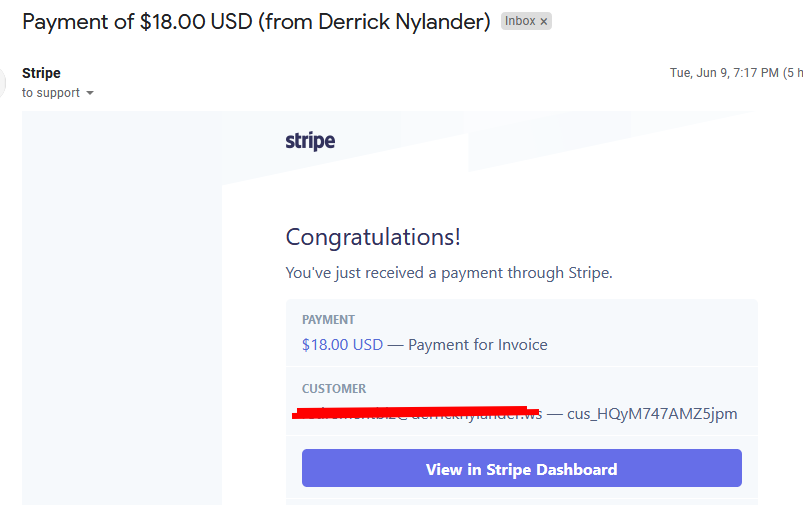This screenshot has width=803, height=505.
Task: Click the redacted customer email address
Action: (416, 413)
